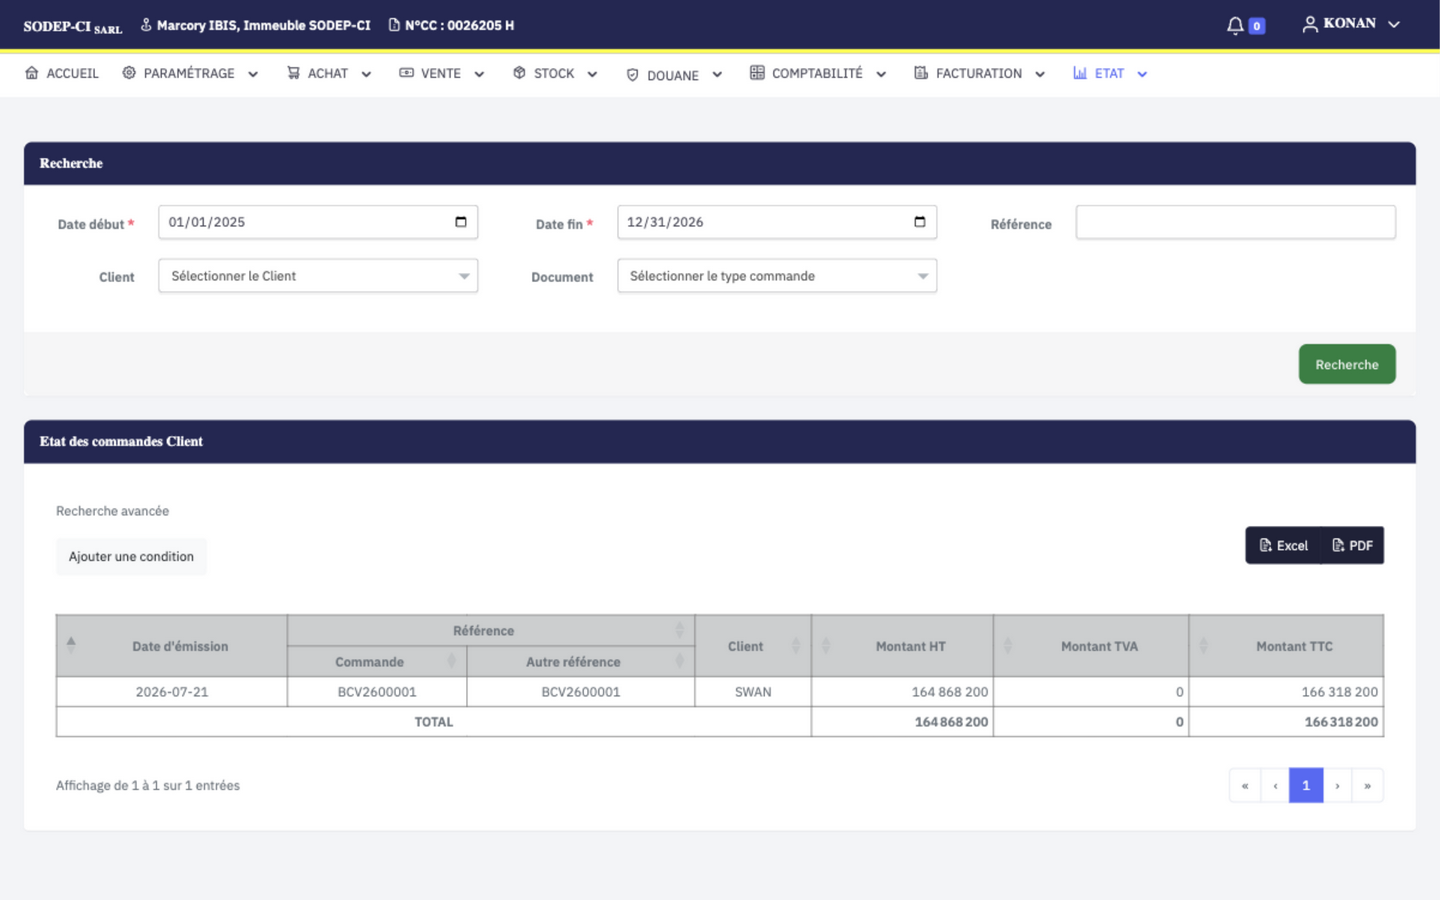Screen dimensions: 1440x900
Task: Select the BCV2600001 Commande cell
Action: click(377, 692)
